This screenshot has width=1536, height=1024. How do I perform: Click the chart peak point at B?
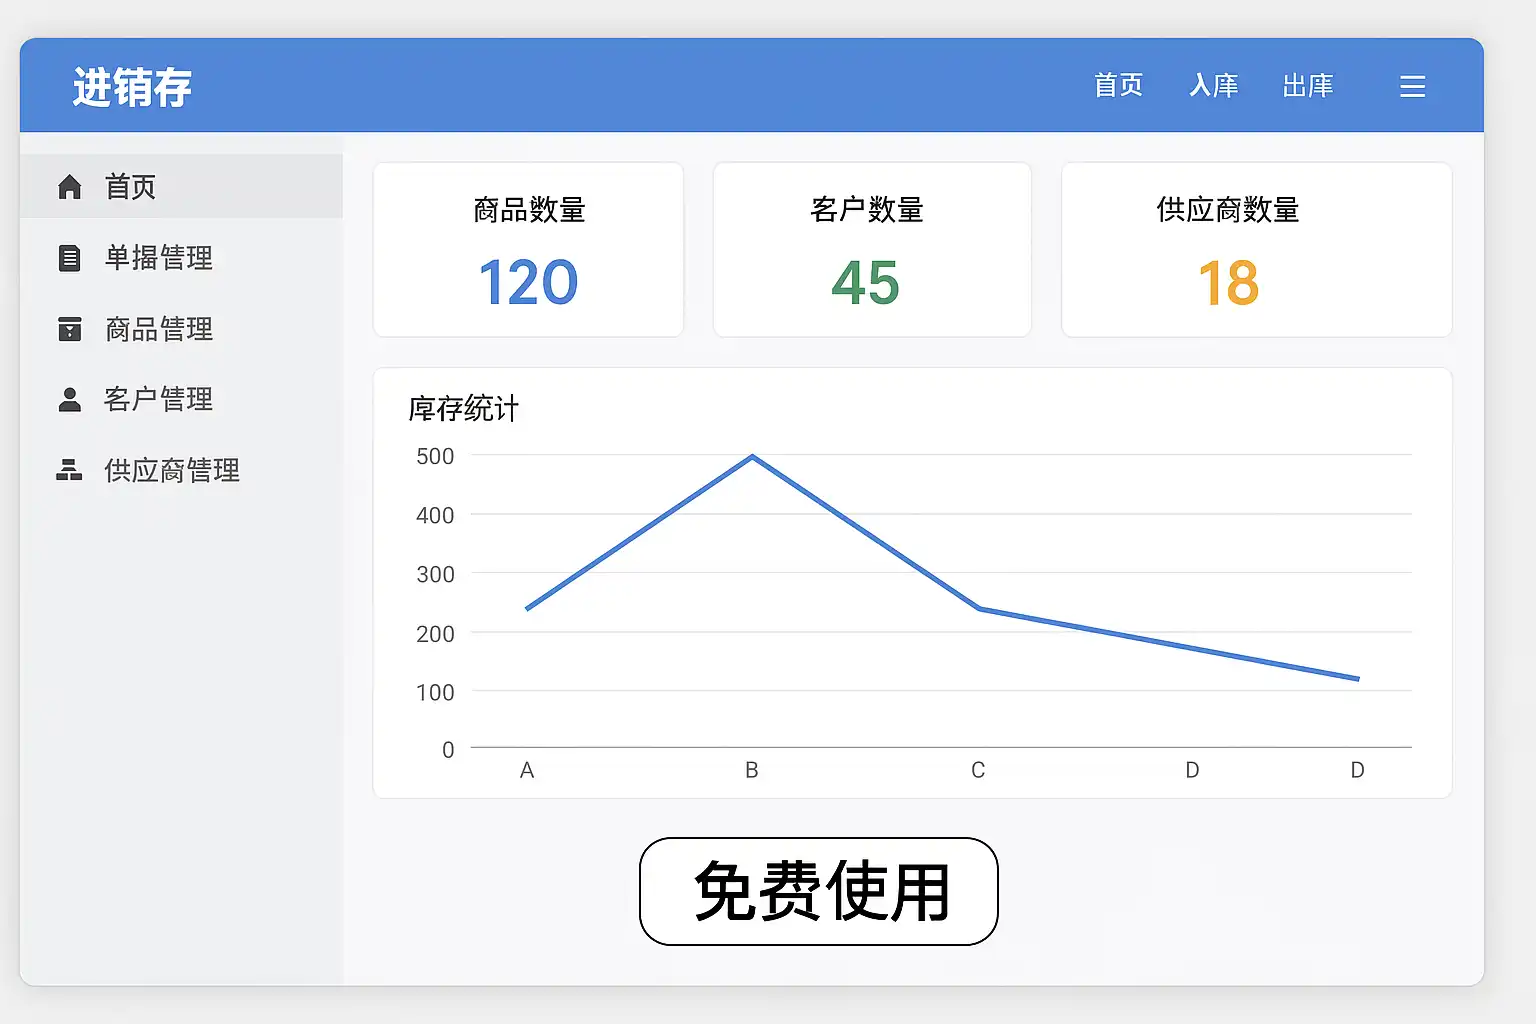point(752,457)
